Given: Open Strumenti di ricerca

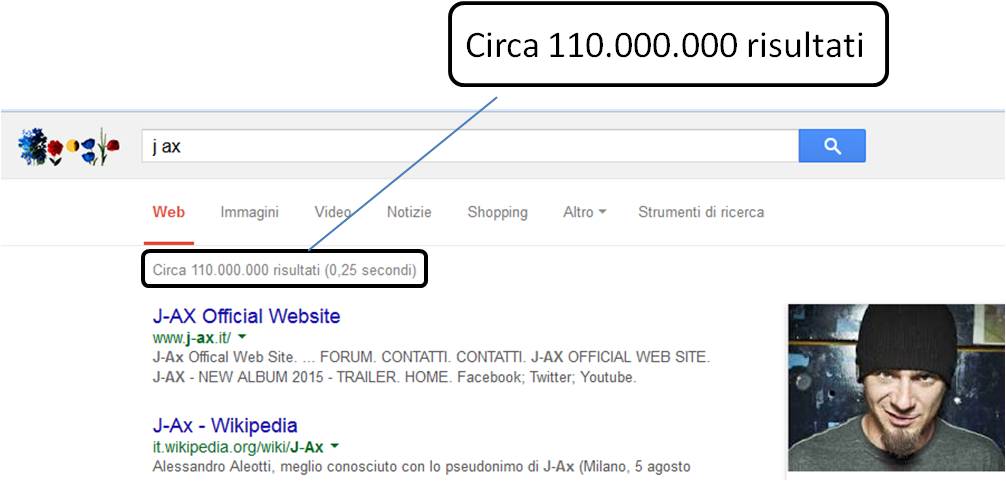Looking at the screenshot, I should [x=701, y=212].
